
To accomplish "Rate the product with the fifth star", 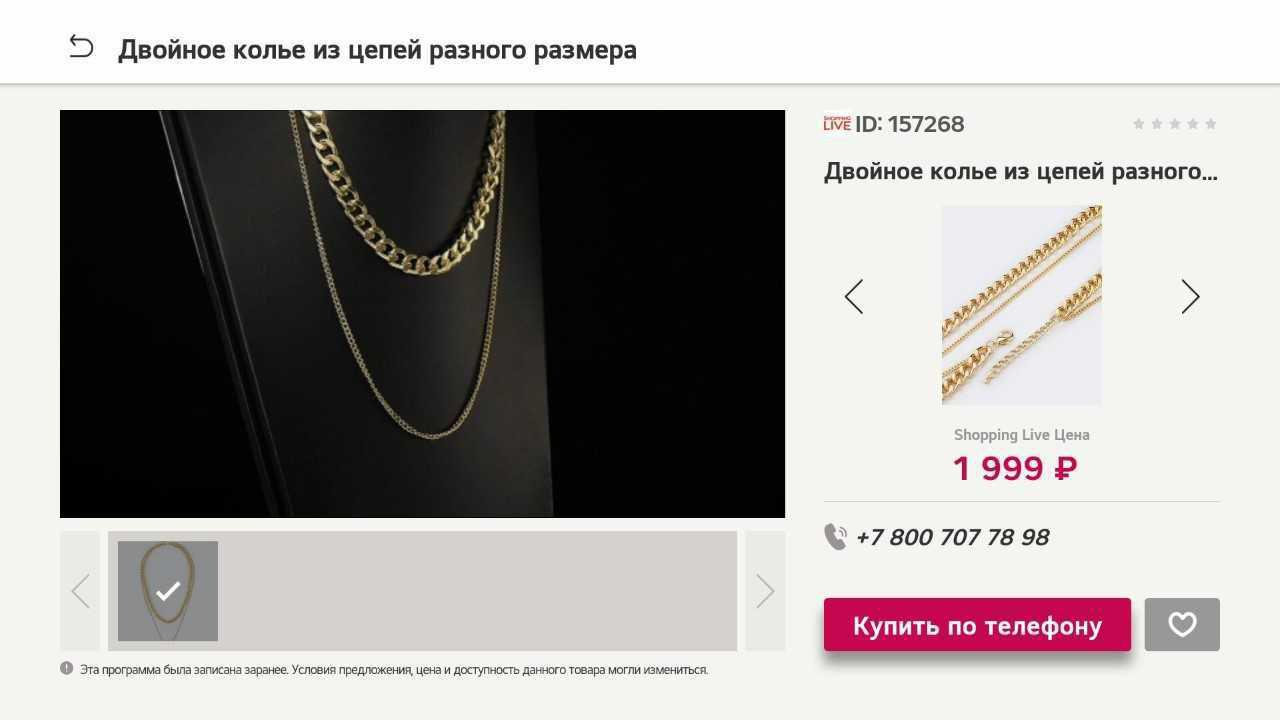I will tap(1211, 124).
